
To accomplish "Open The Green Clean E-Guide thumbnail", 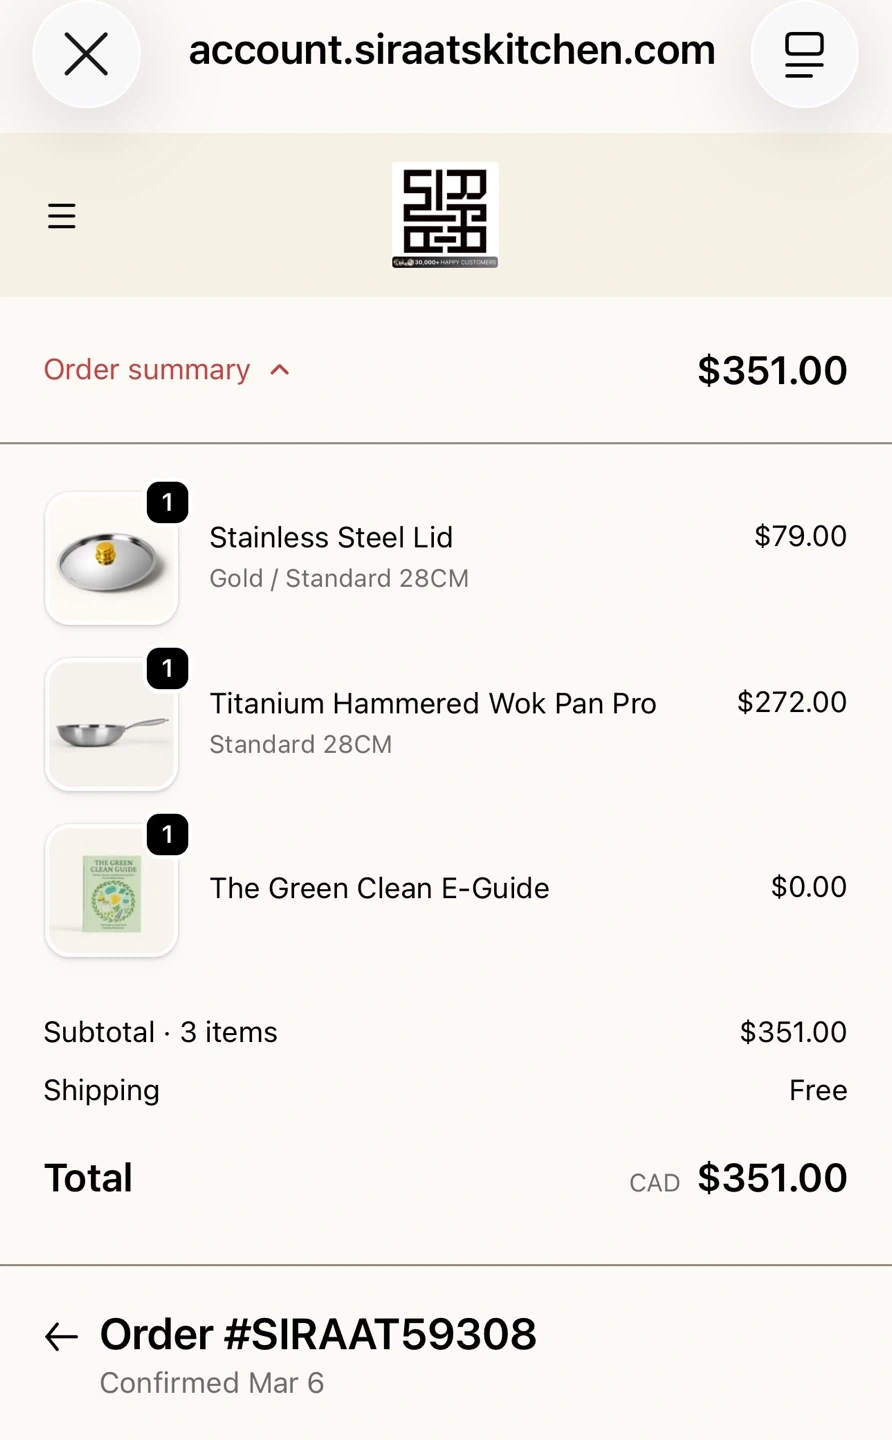I will pyautogui.click(x=111, y=892).
